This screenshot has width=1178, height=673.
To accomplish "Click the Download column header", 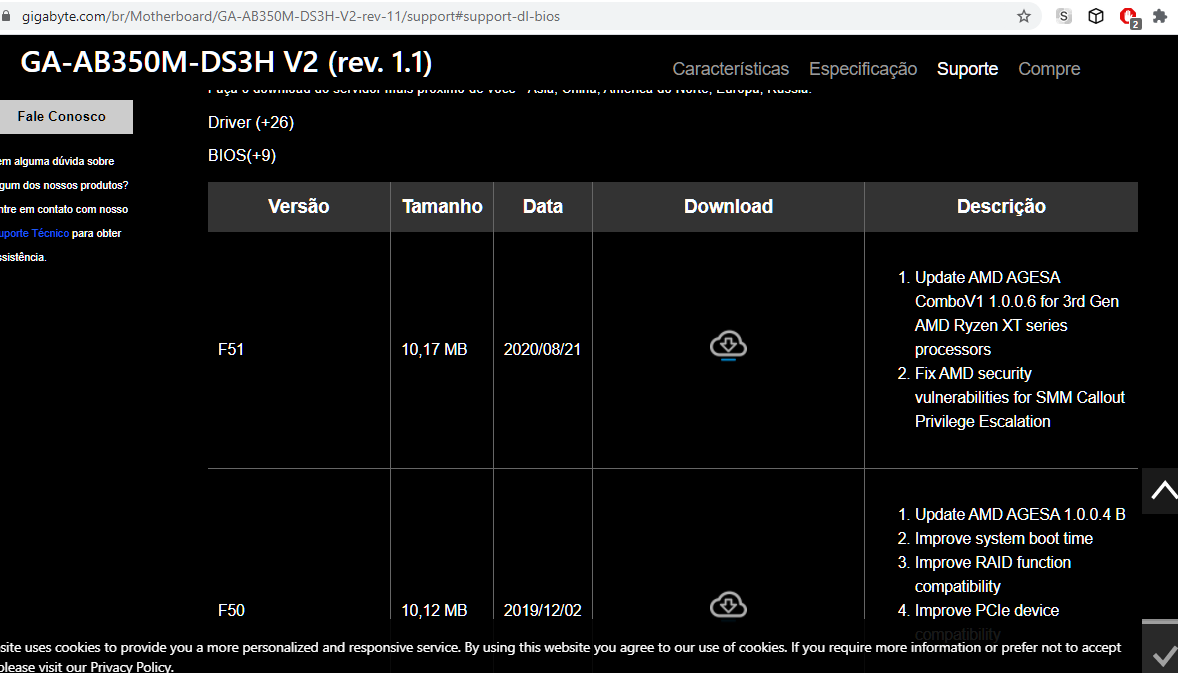I will pyautogui.click(x=728, y=207).
